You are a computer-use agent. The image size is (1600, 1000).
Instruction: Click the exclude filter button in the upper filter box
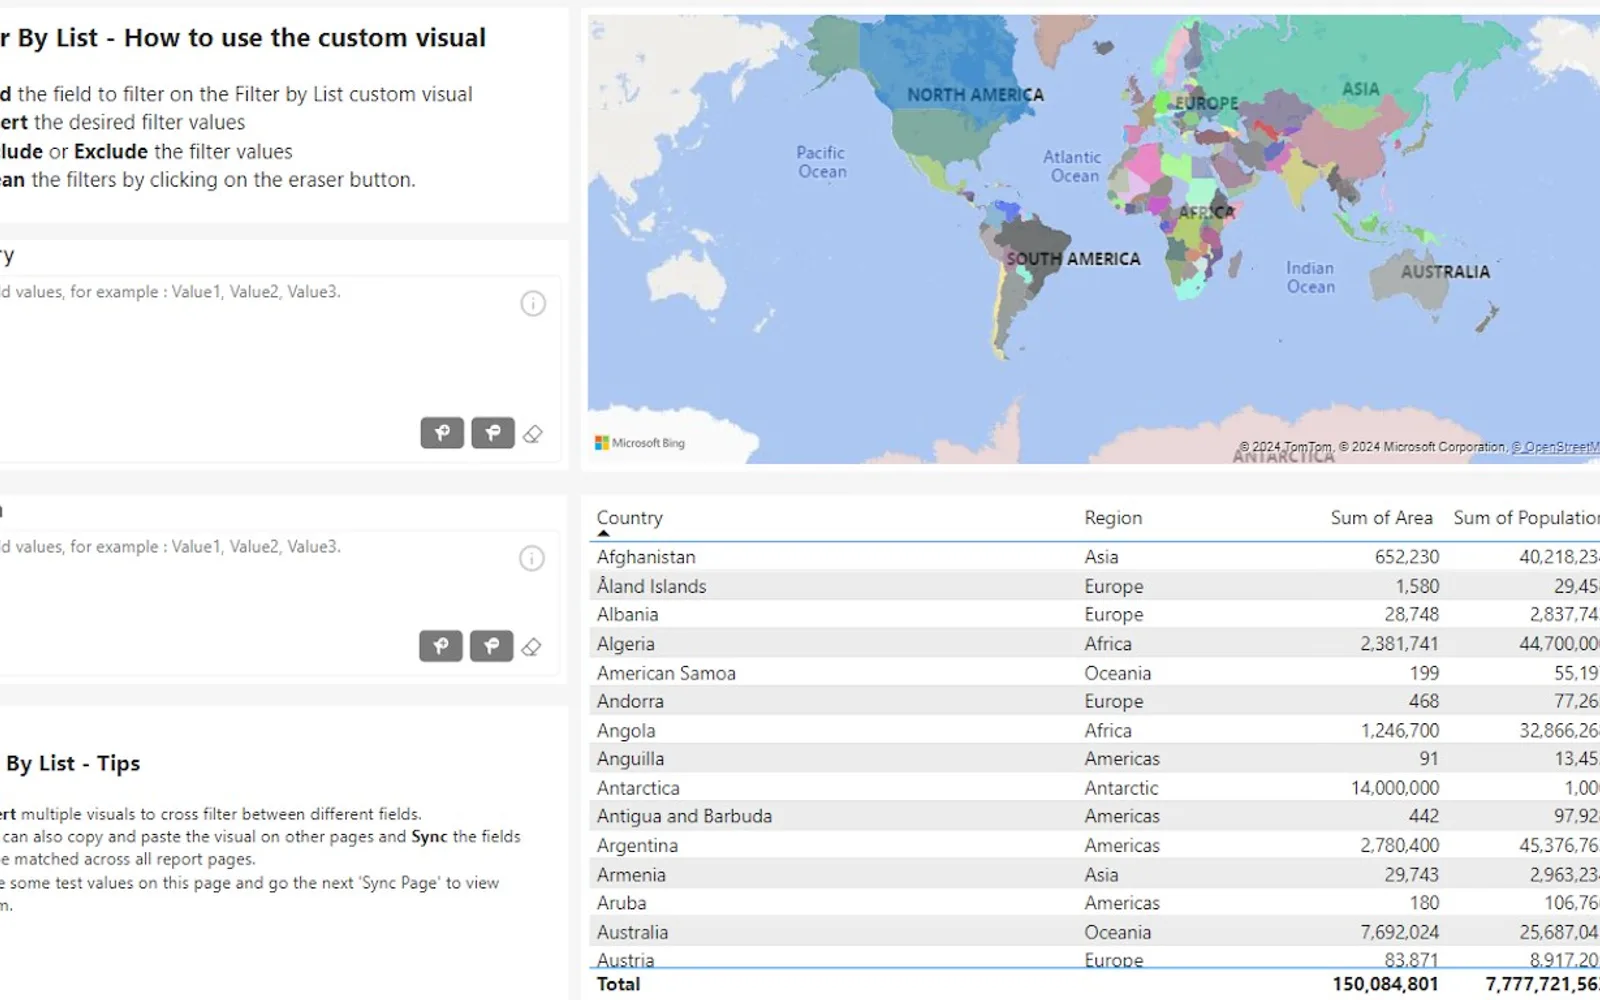493,433
